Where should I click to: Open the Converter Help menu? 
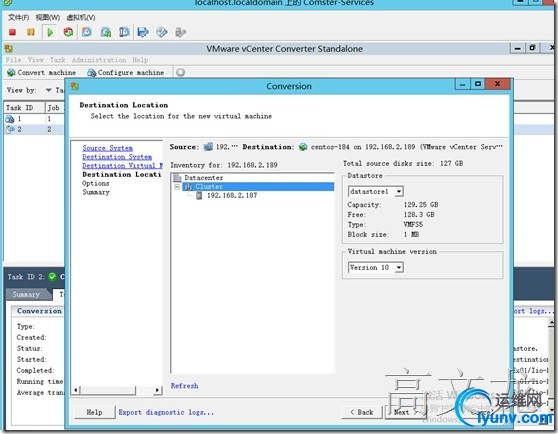click(140, 60)
